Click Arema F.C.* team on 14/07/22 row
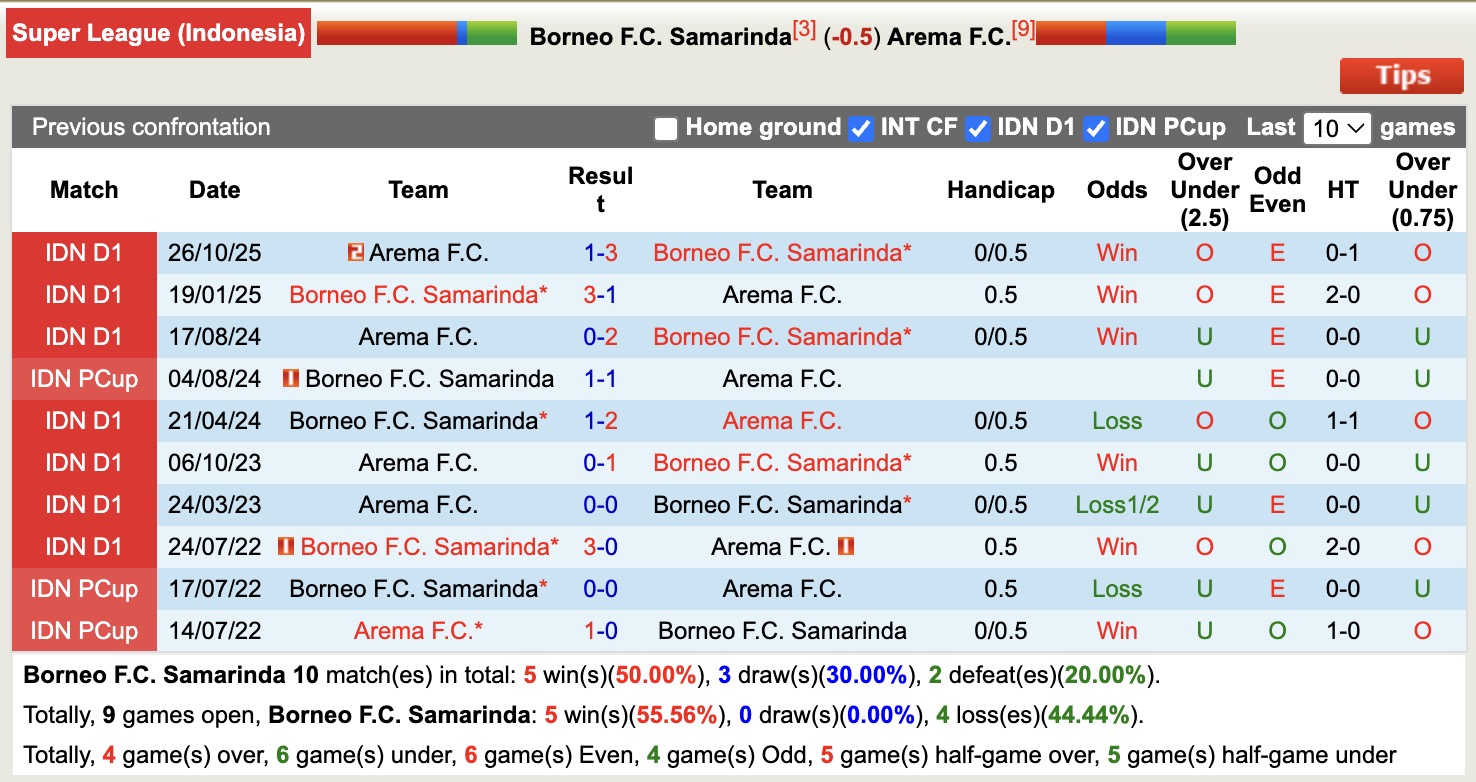Screen dimensions: 1476x782 (418, 631)
